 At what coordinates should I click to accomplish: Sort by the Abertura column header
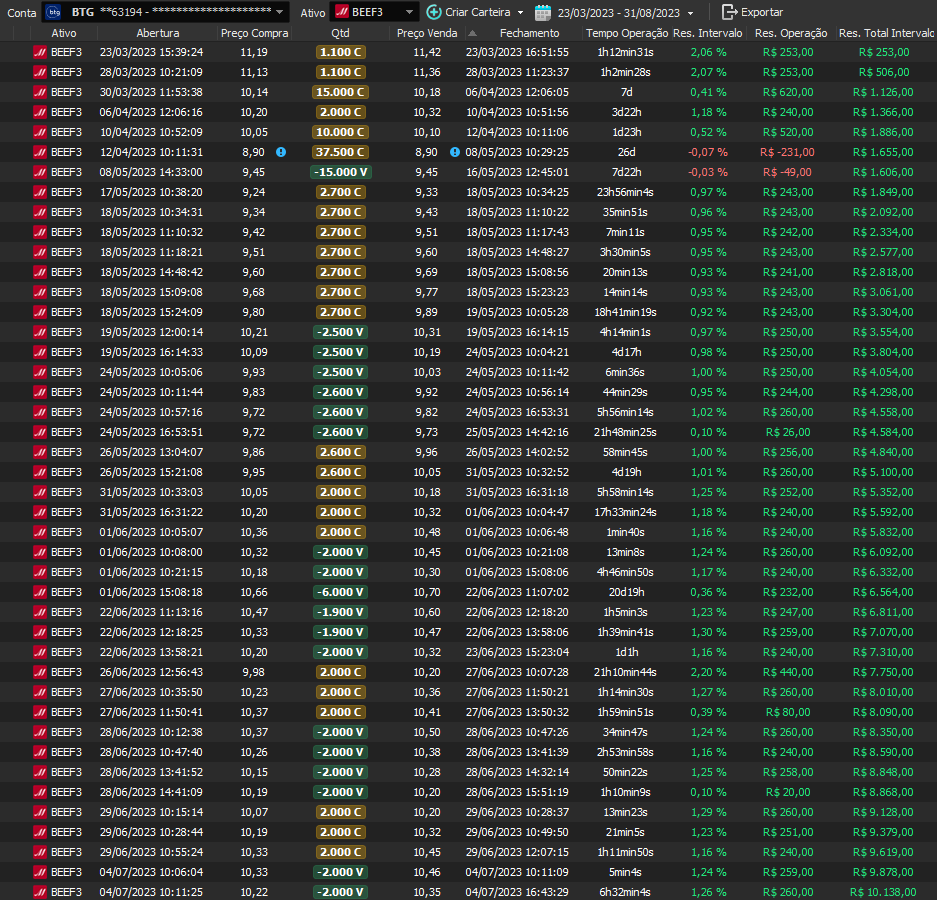point(157,33)
